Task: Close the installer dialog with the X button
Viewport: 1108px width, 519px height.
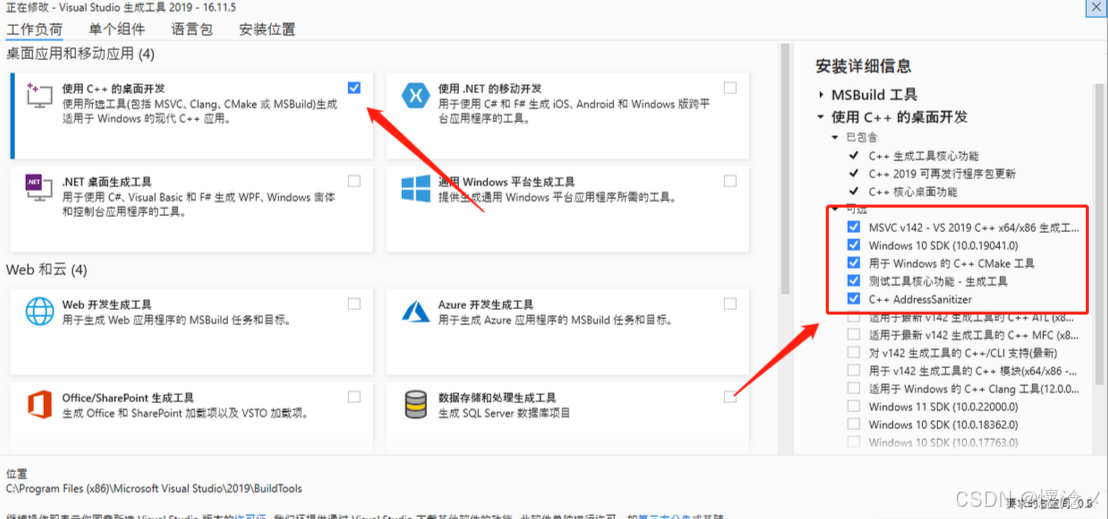Action: [1096, 6]
